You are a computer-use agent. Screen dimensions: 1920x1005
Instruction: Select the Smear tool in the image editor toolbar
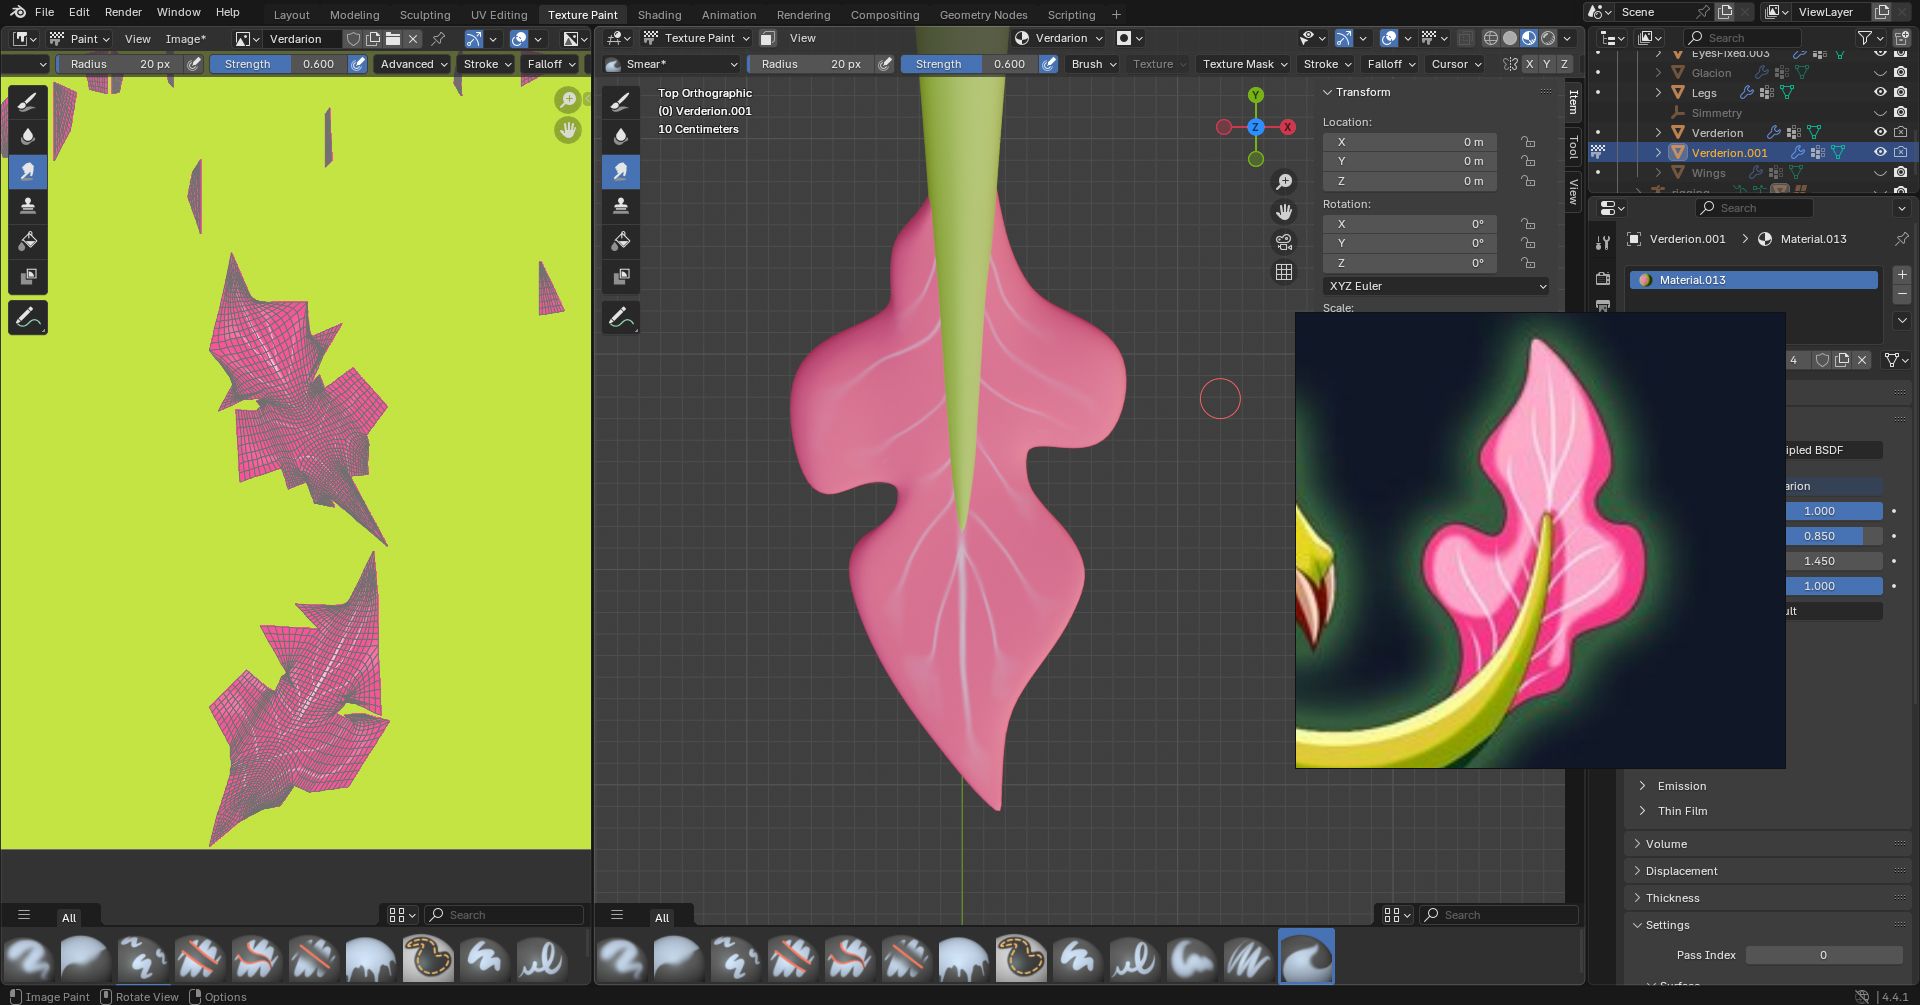click(28, 171)
